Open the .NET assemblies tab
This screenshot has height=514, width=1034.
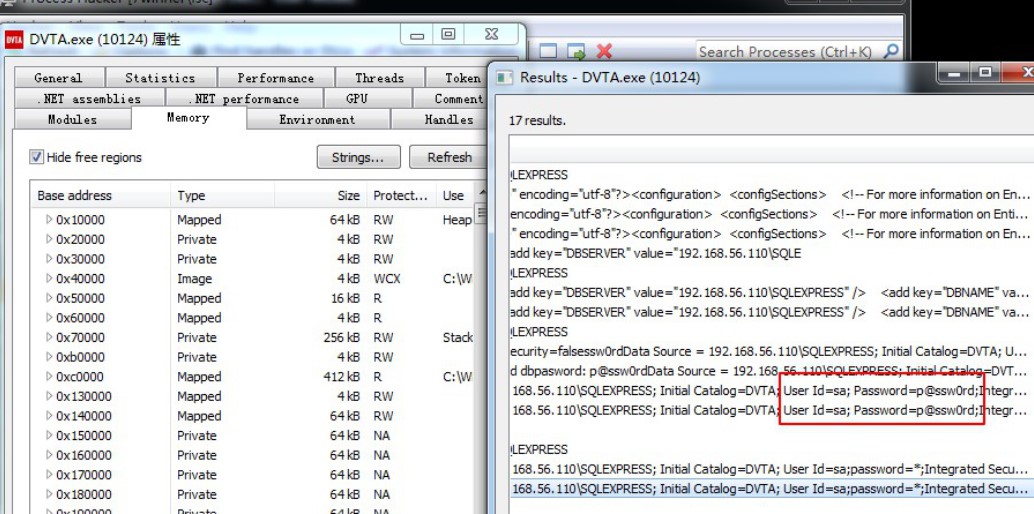88,99
